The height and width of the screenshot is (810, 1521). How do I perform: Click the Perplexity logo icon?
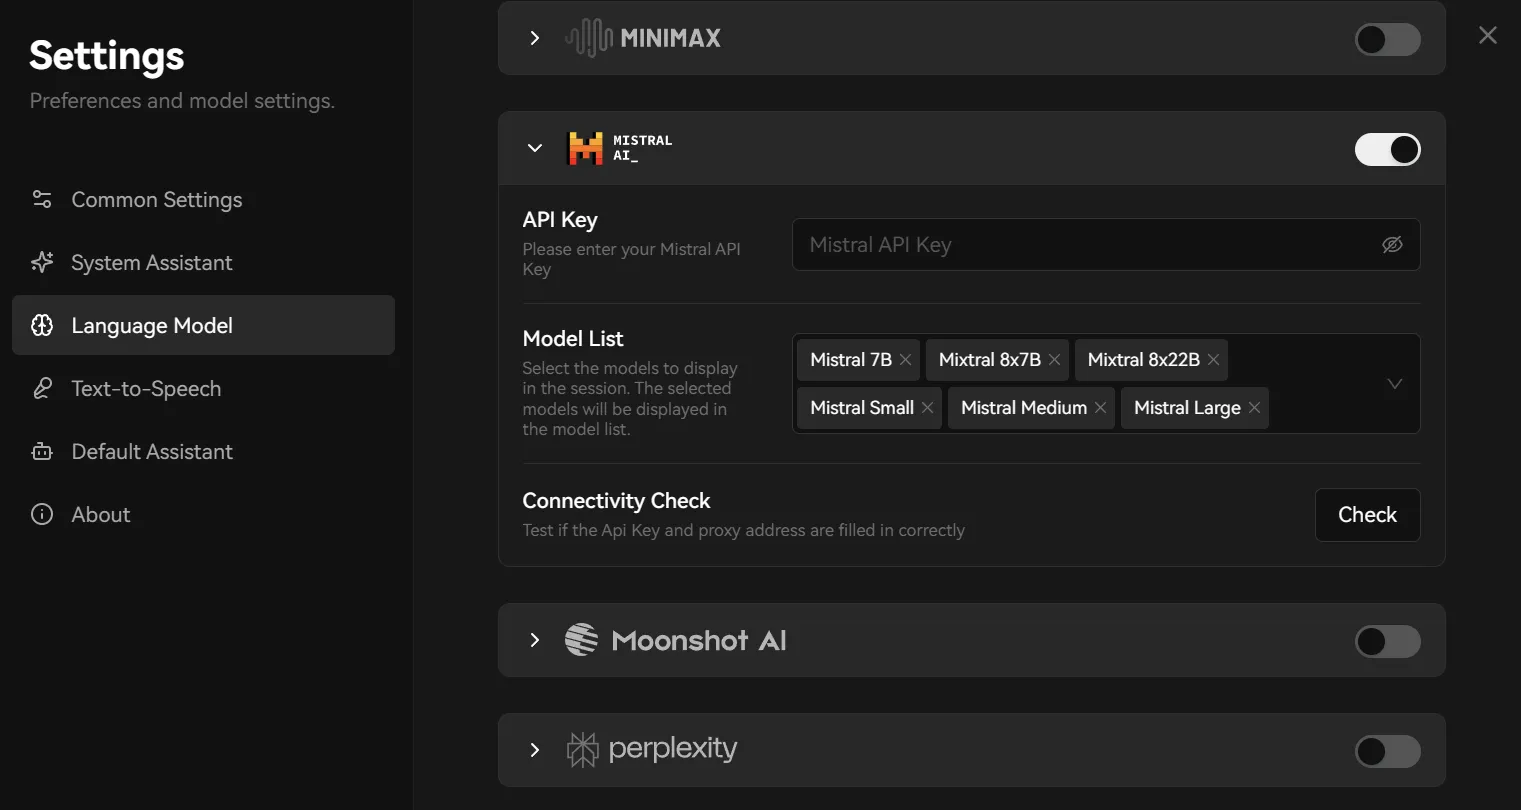coord(582,749)
